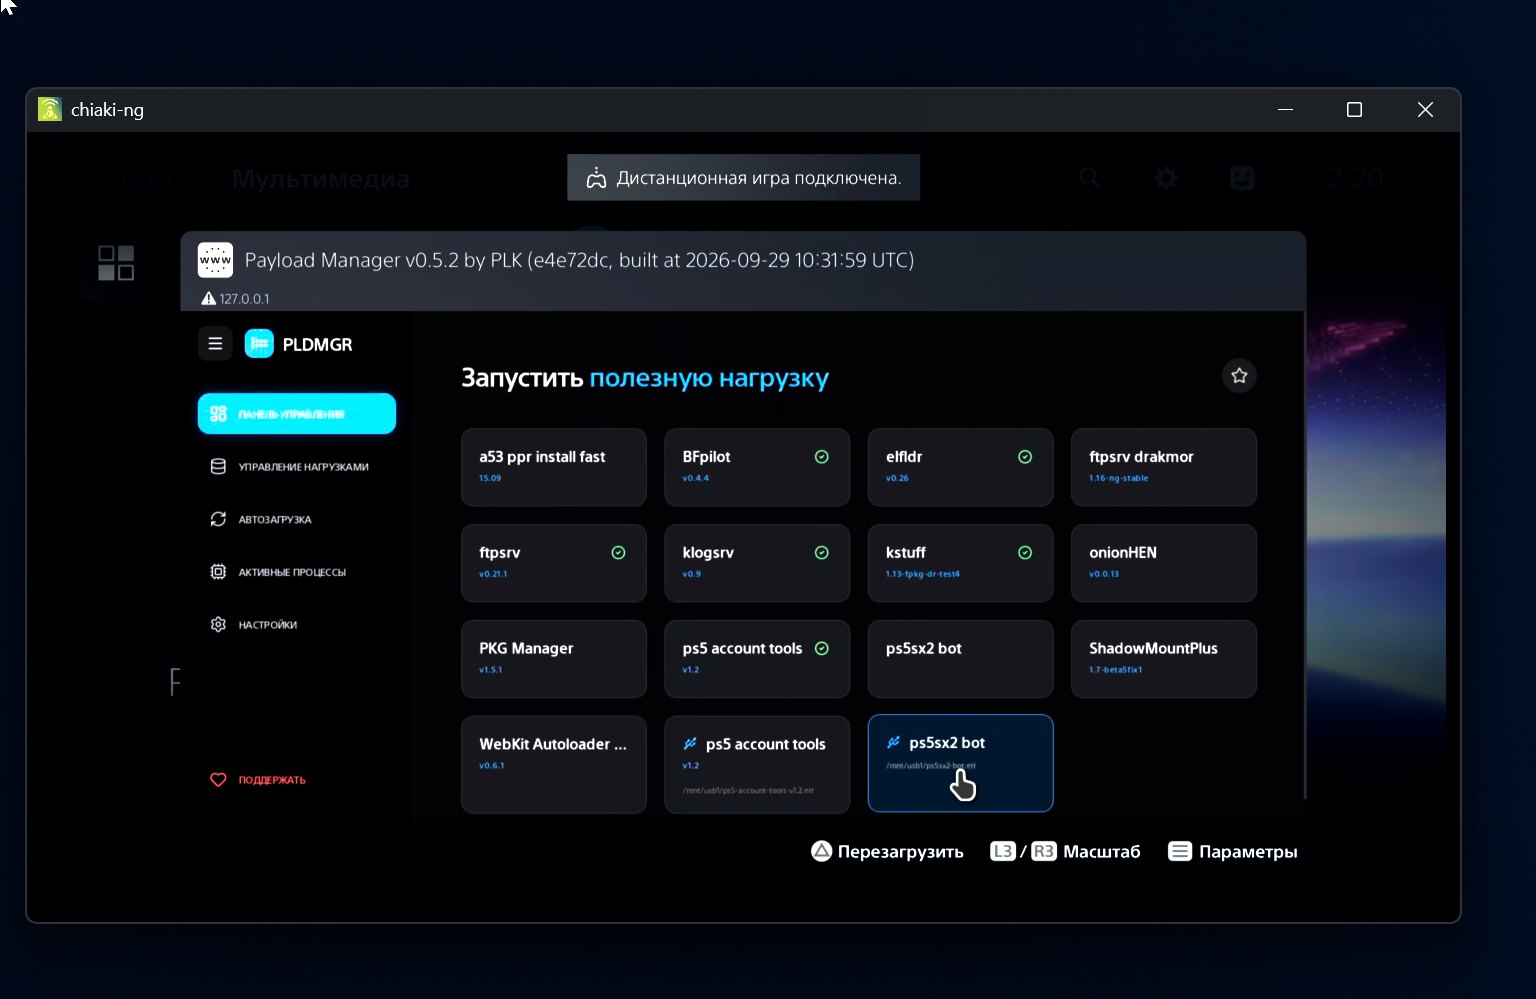Click the PLDMGR logo icon

point(259,344)
